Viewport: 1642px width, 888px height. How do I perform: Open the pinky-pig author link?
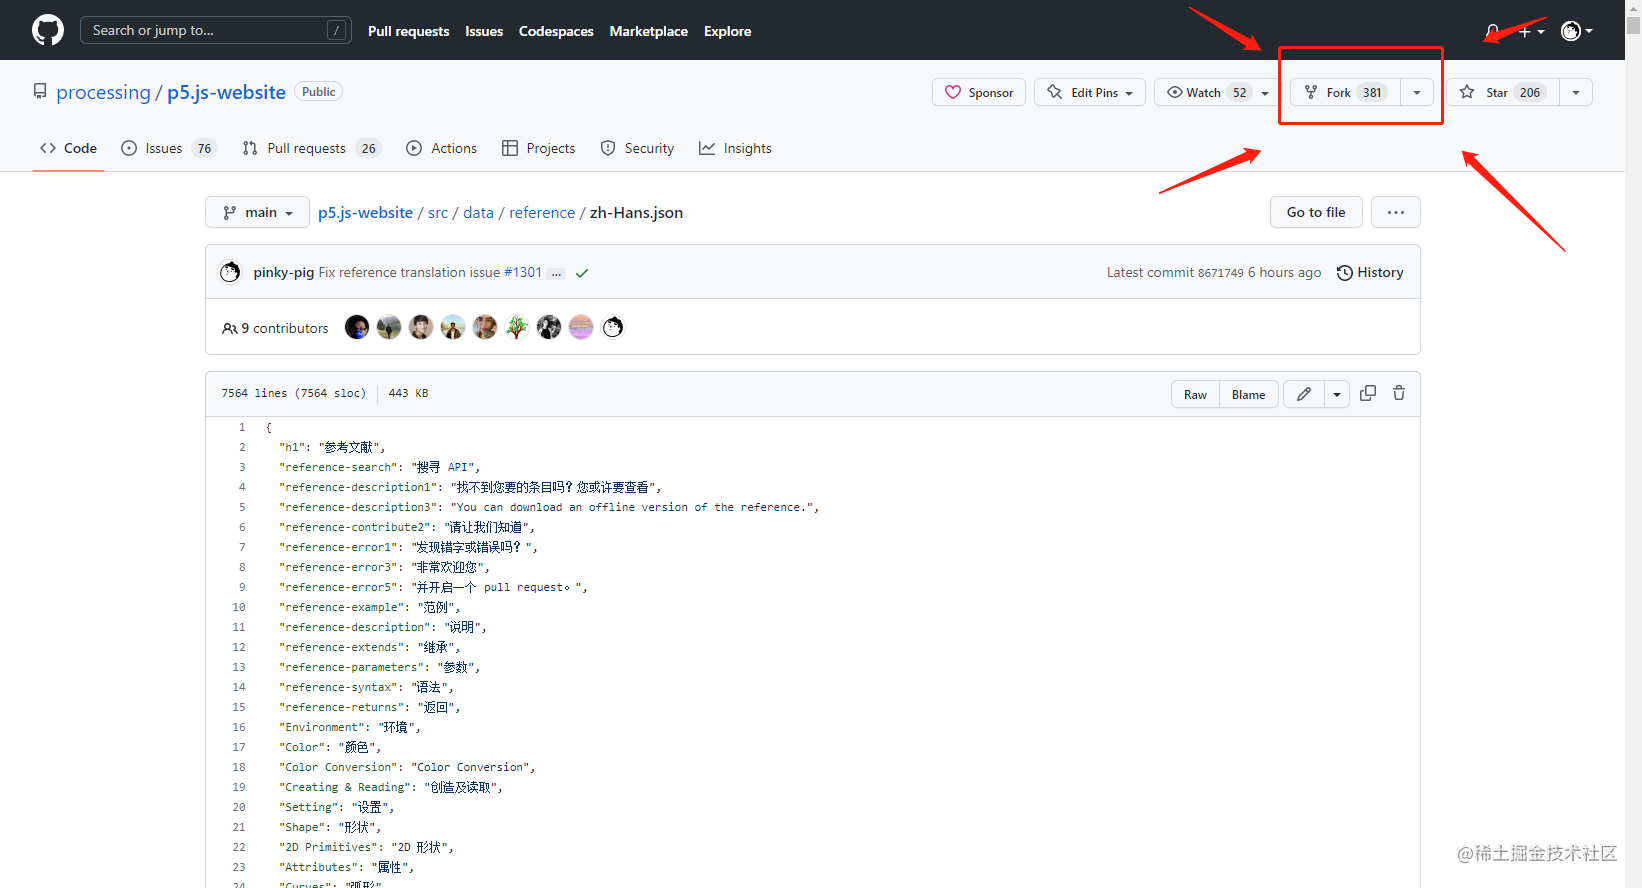284,272
